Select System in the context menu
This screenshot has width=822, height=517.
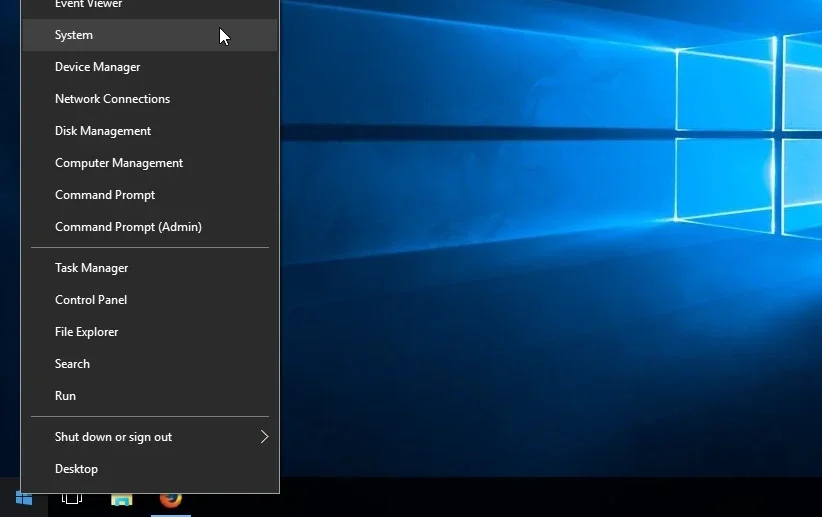pos(74,35)
